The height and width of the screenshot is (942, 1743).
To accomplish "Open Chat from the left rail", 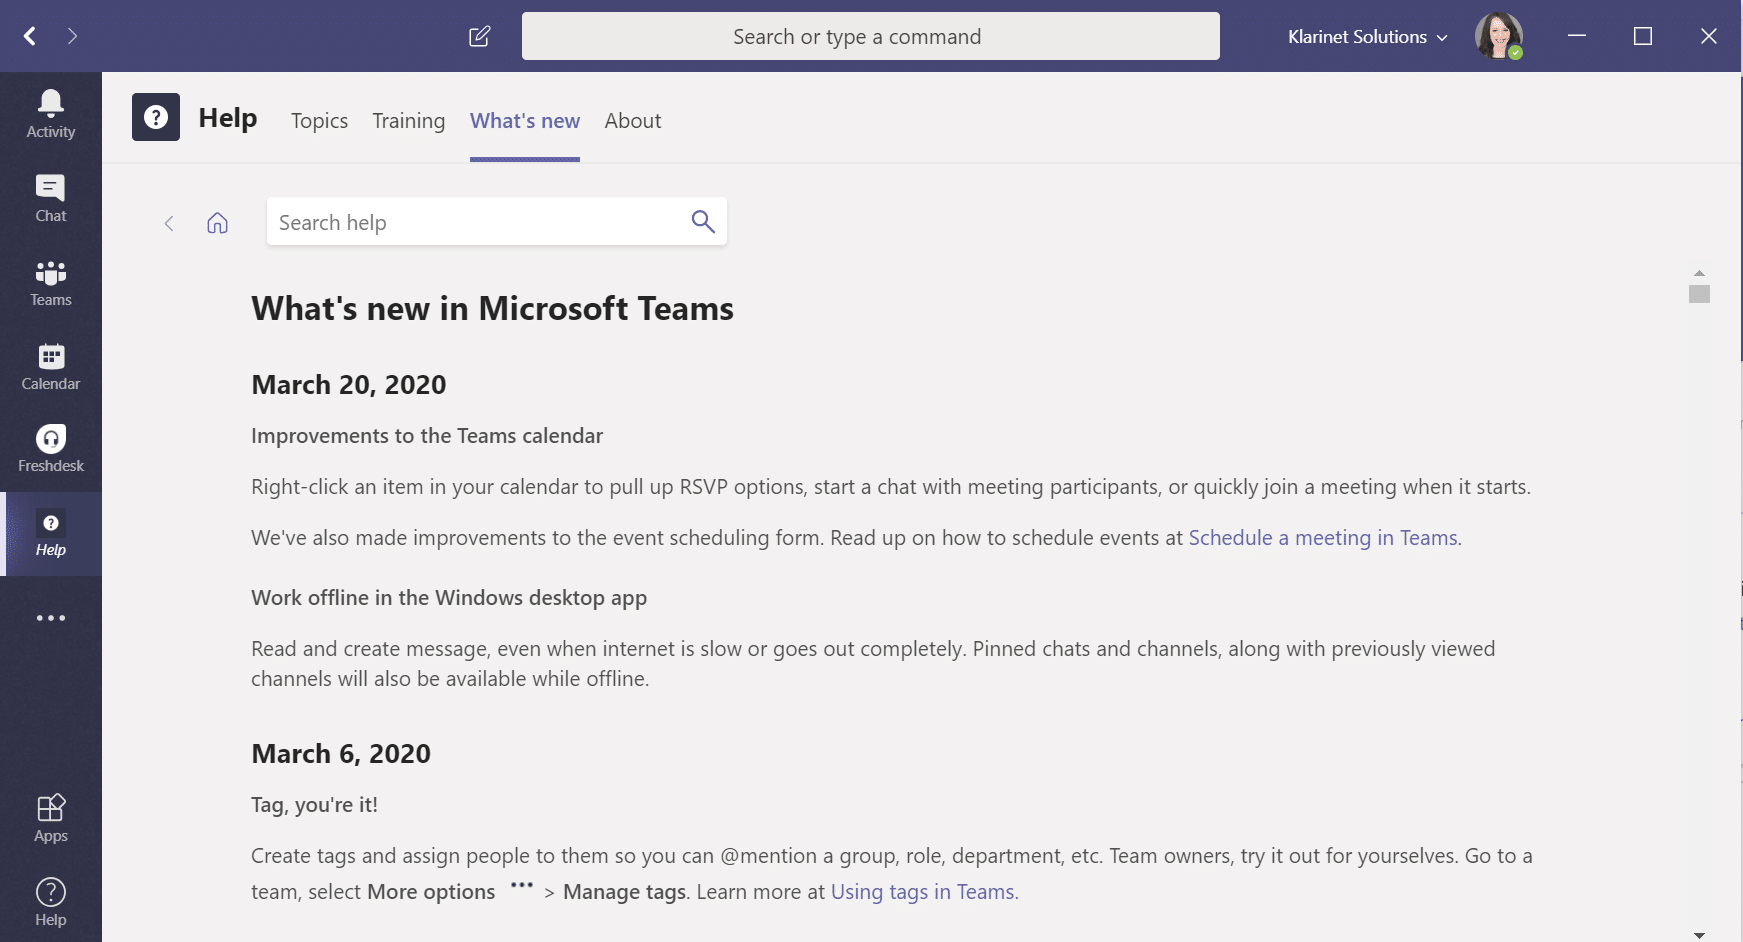I will (51, 198).
